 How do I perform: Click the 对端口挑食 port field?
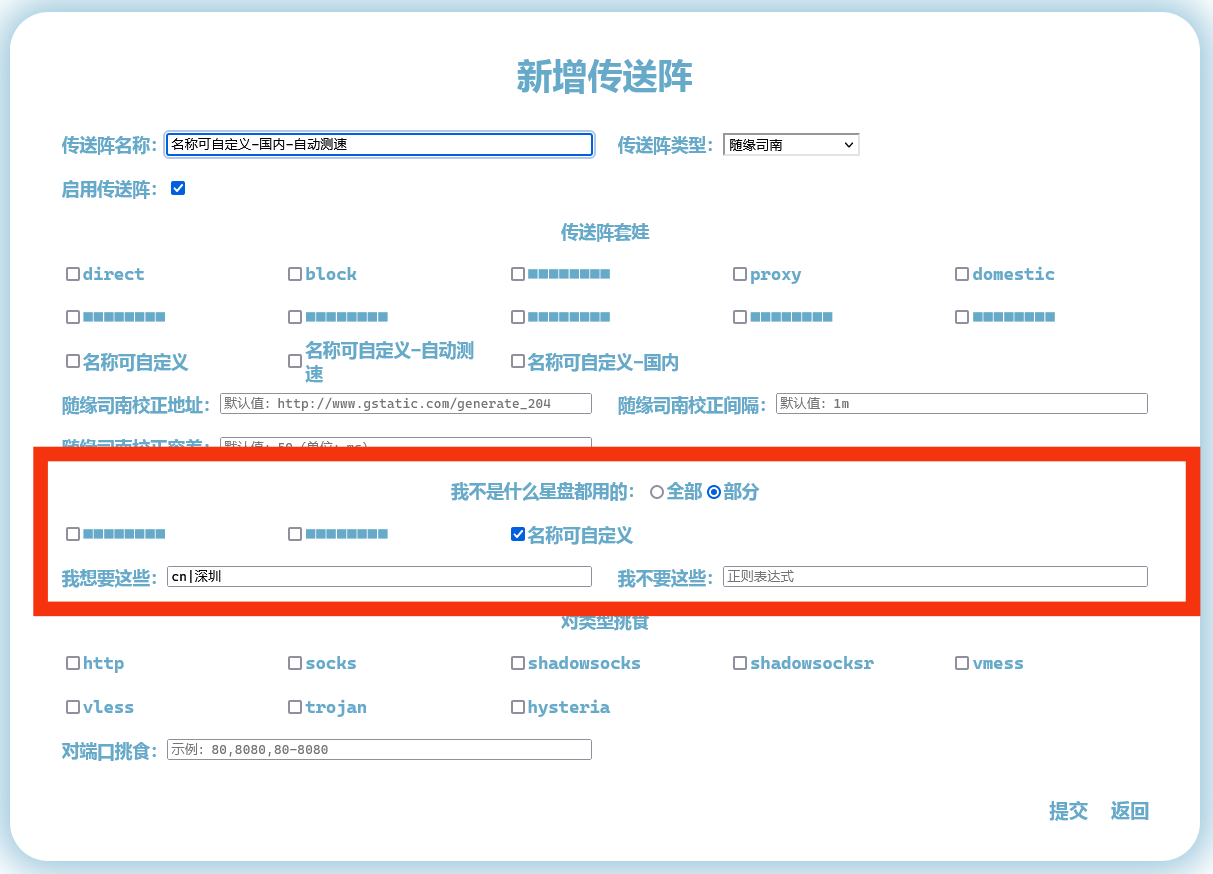(x=379, y=750)
